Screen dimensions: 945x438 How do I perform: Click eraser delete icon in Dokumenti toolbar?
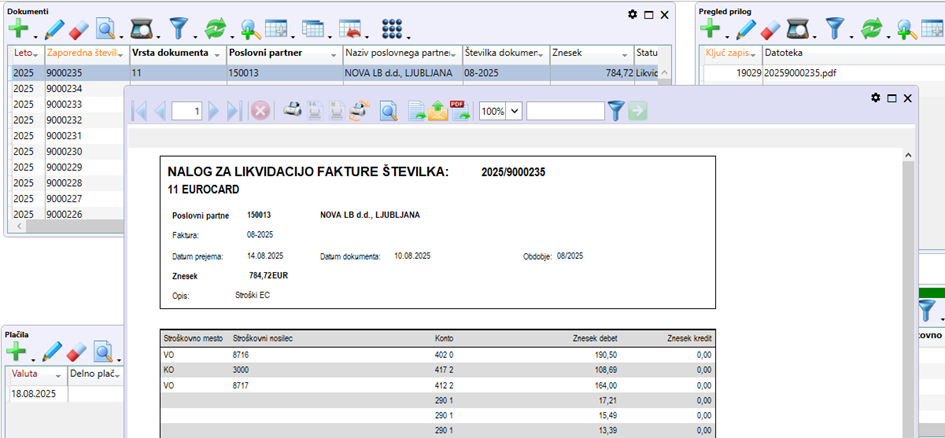tap(78, 29)
